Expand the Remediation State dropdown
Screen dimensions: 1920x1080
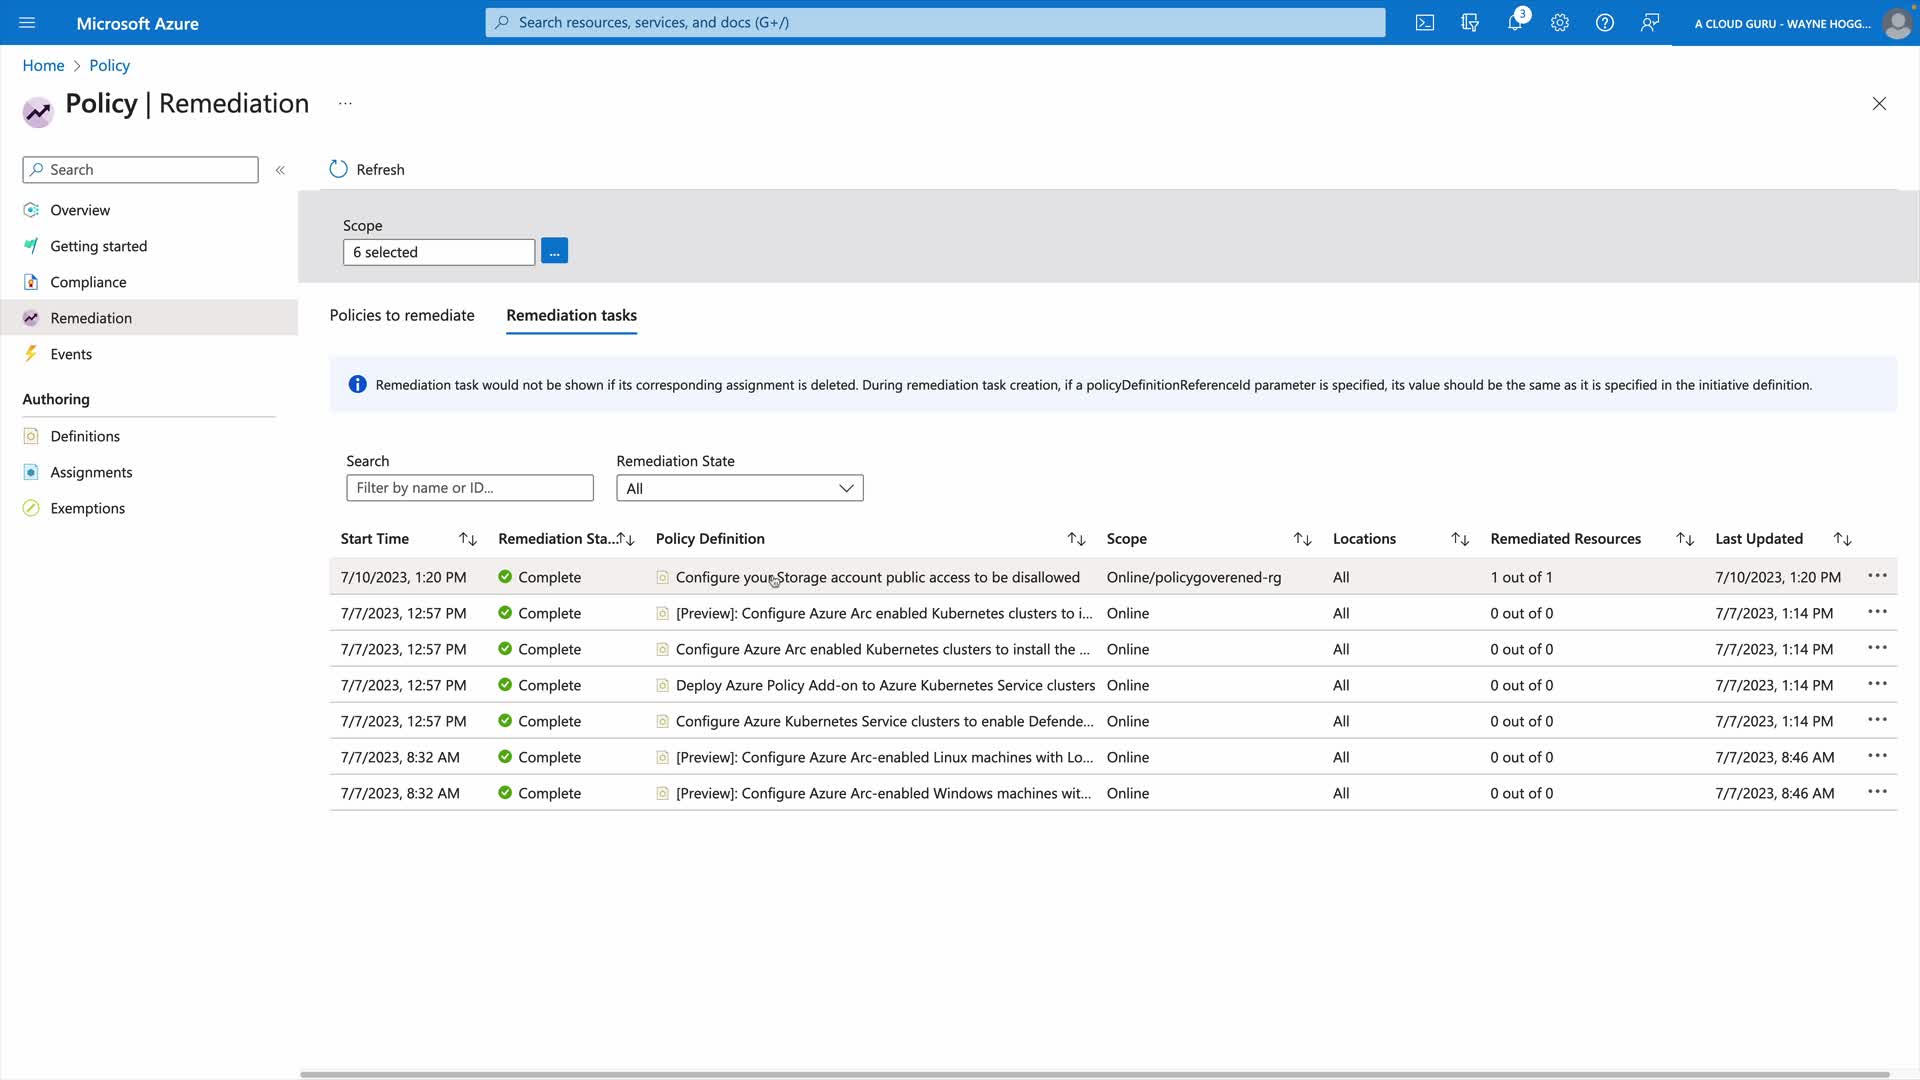[739, 488]
